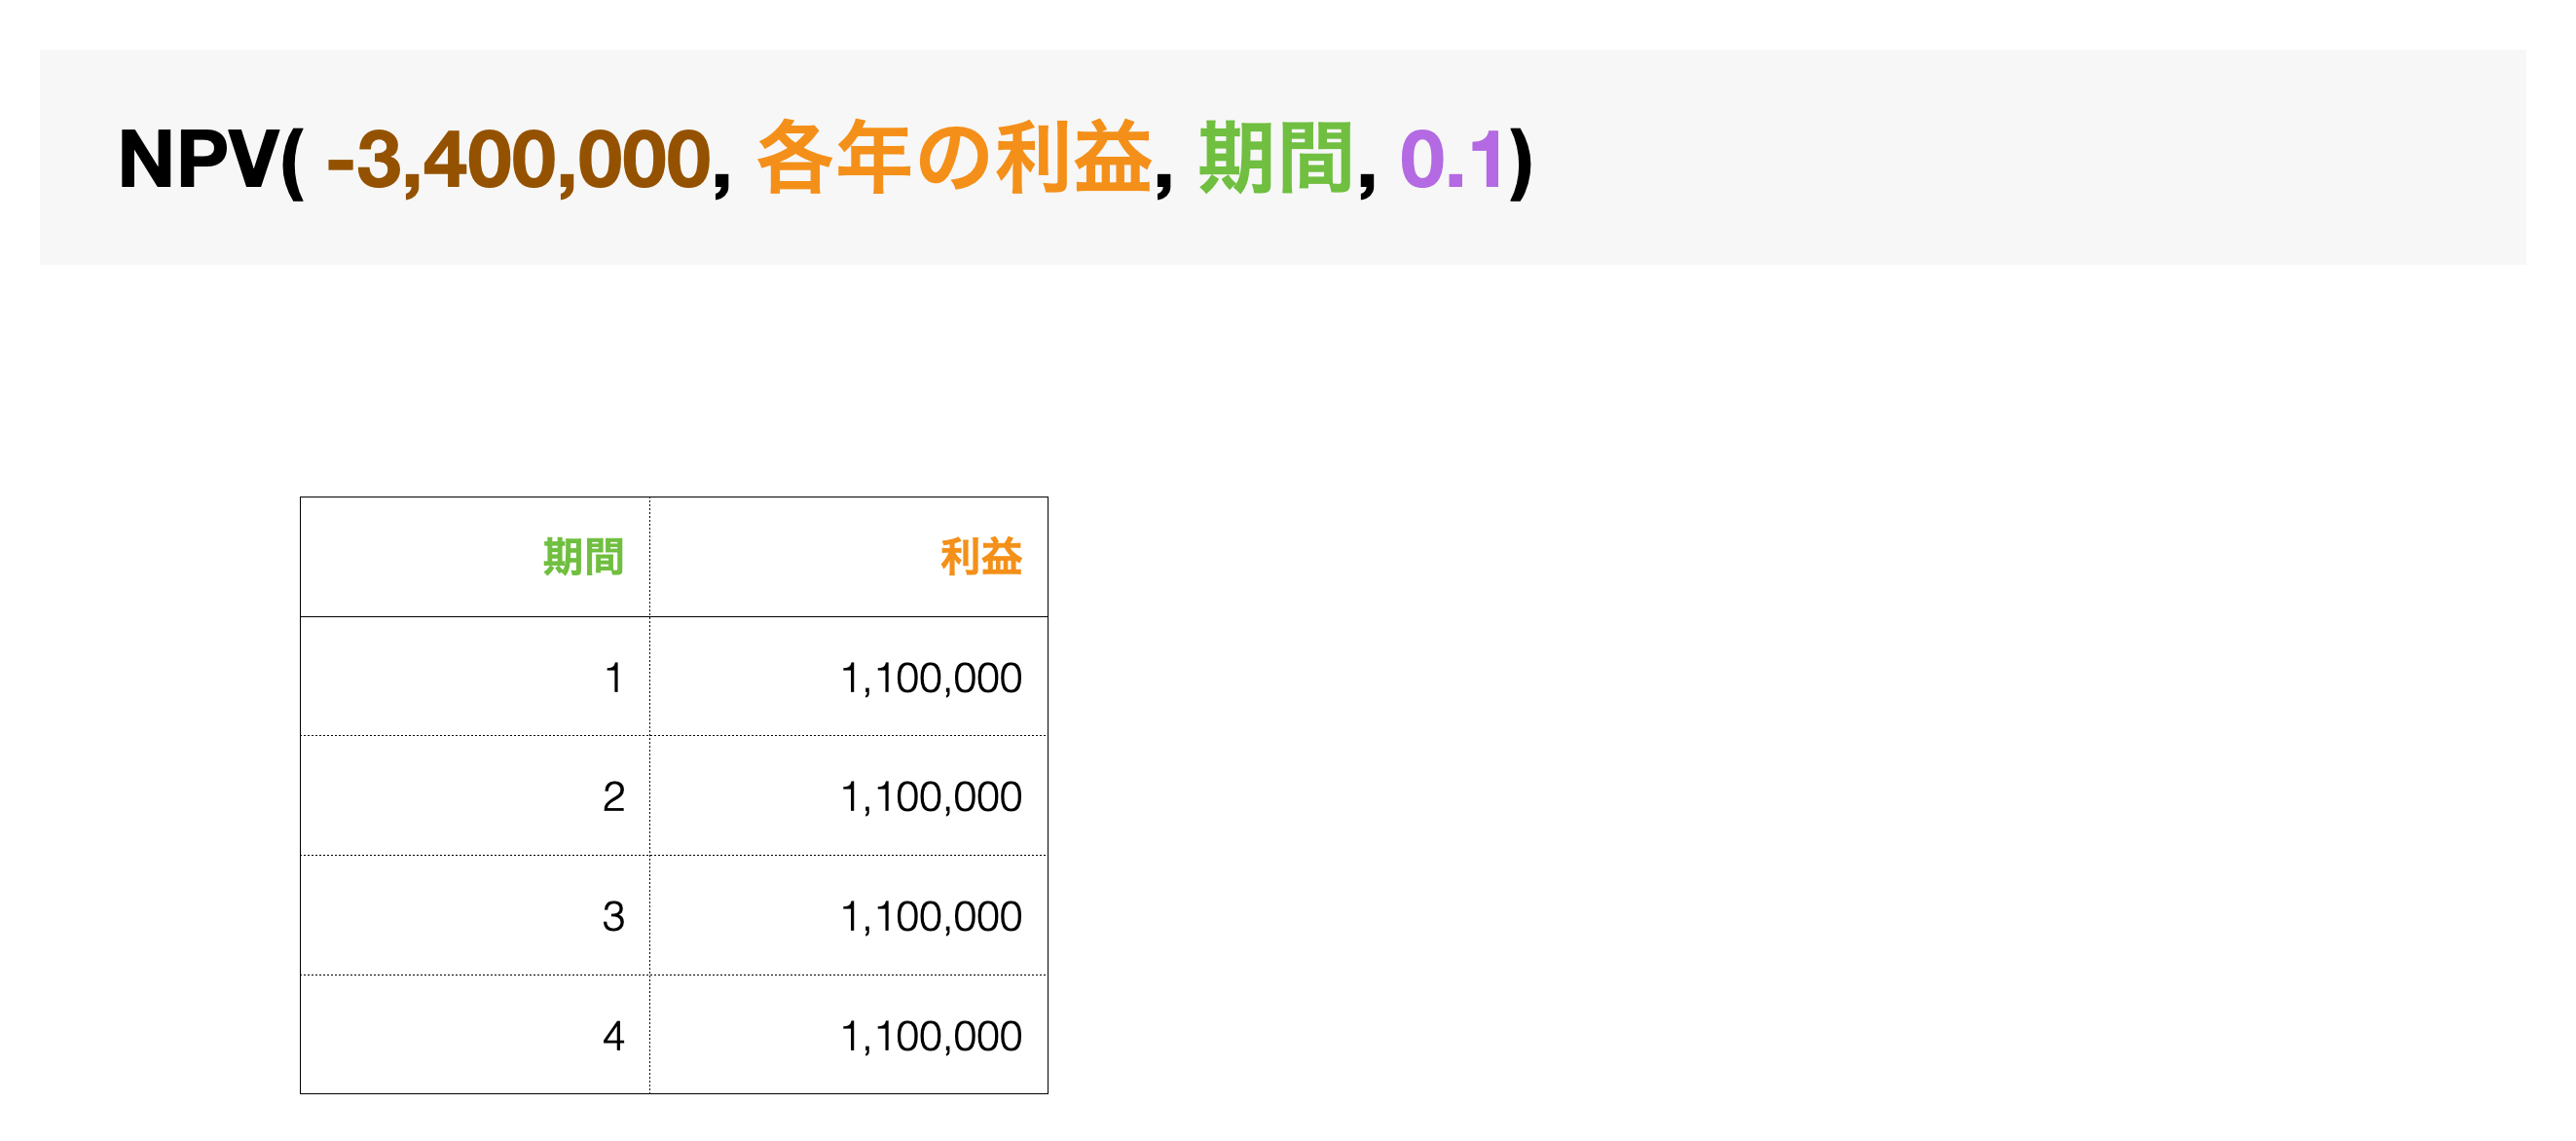Click the NPV function name in the formula
The width and height of the screenshot is (2576, 1141).
click(196, 160)
